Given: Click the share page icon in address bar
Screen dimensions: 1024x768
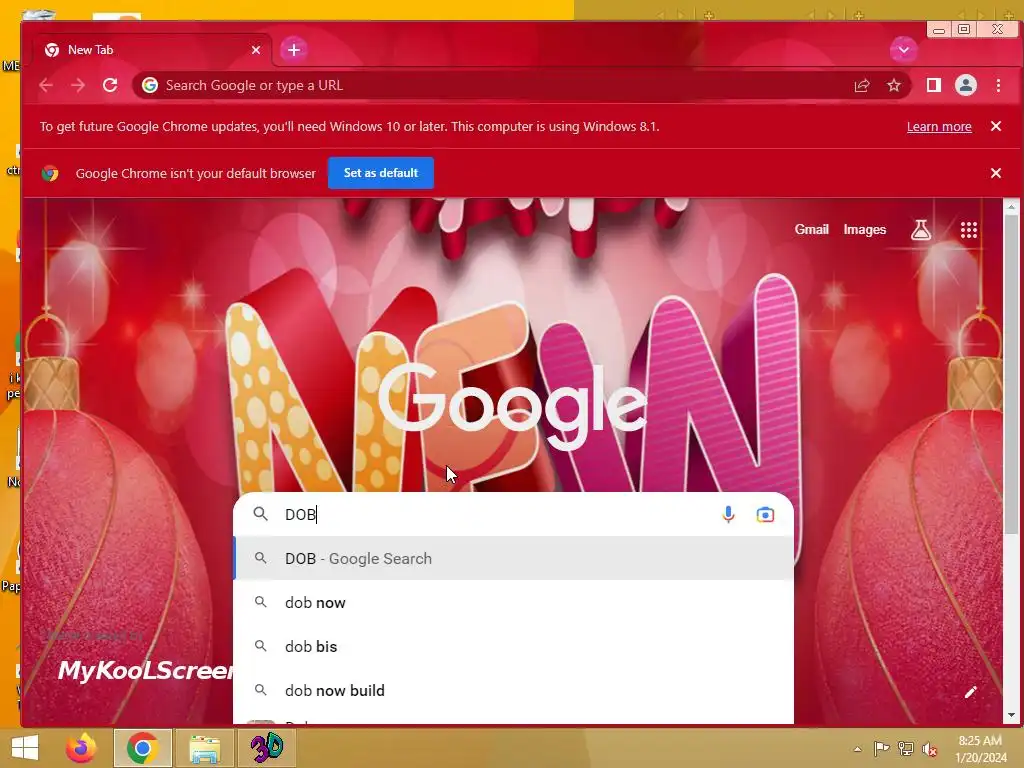Looking at the screenshot, I should point(861,86).
